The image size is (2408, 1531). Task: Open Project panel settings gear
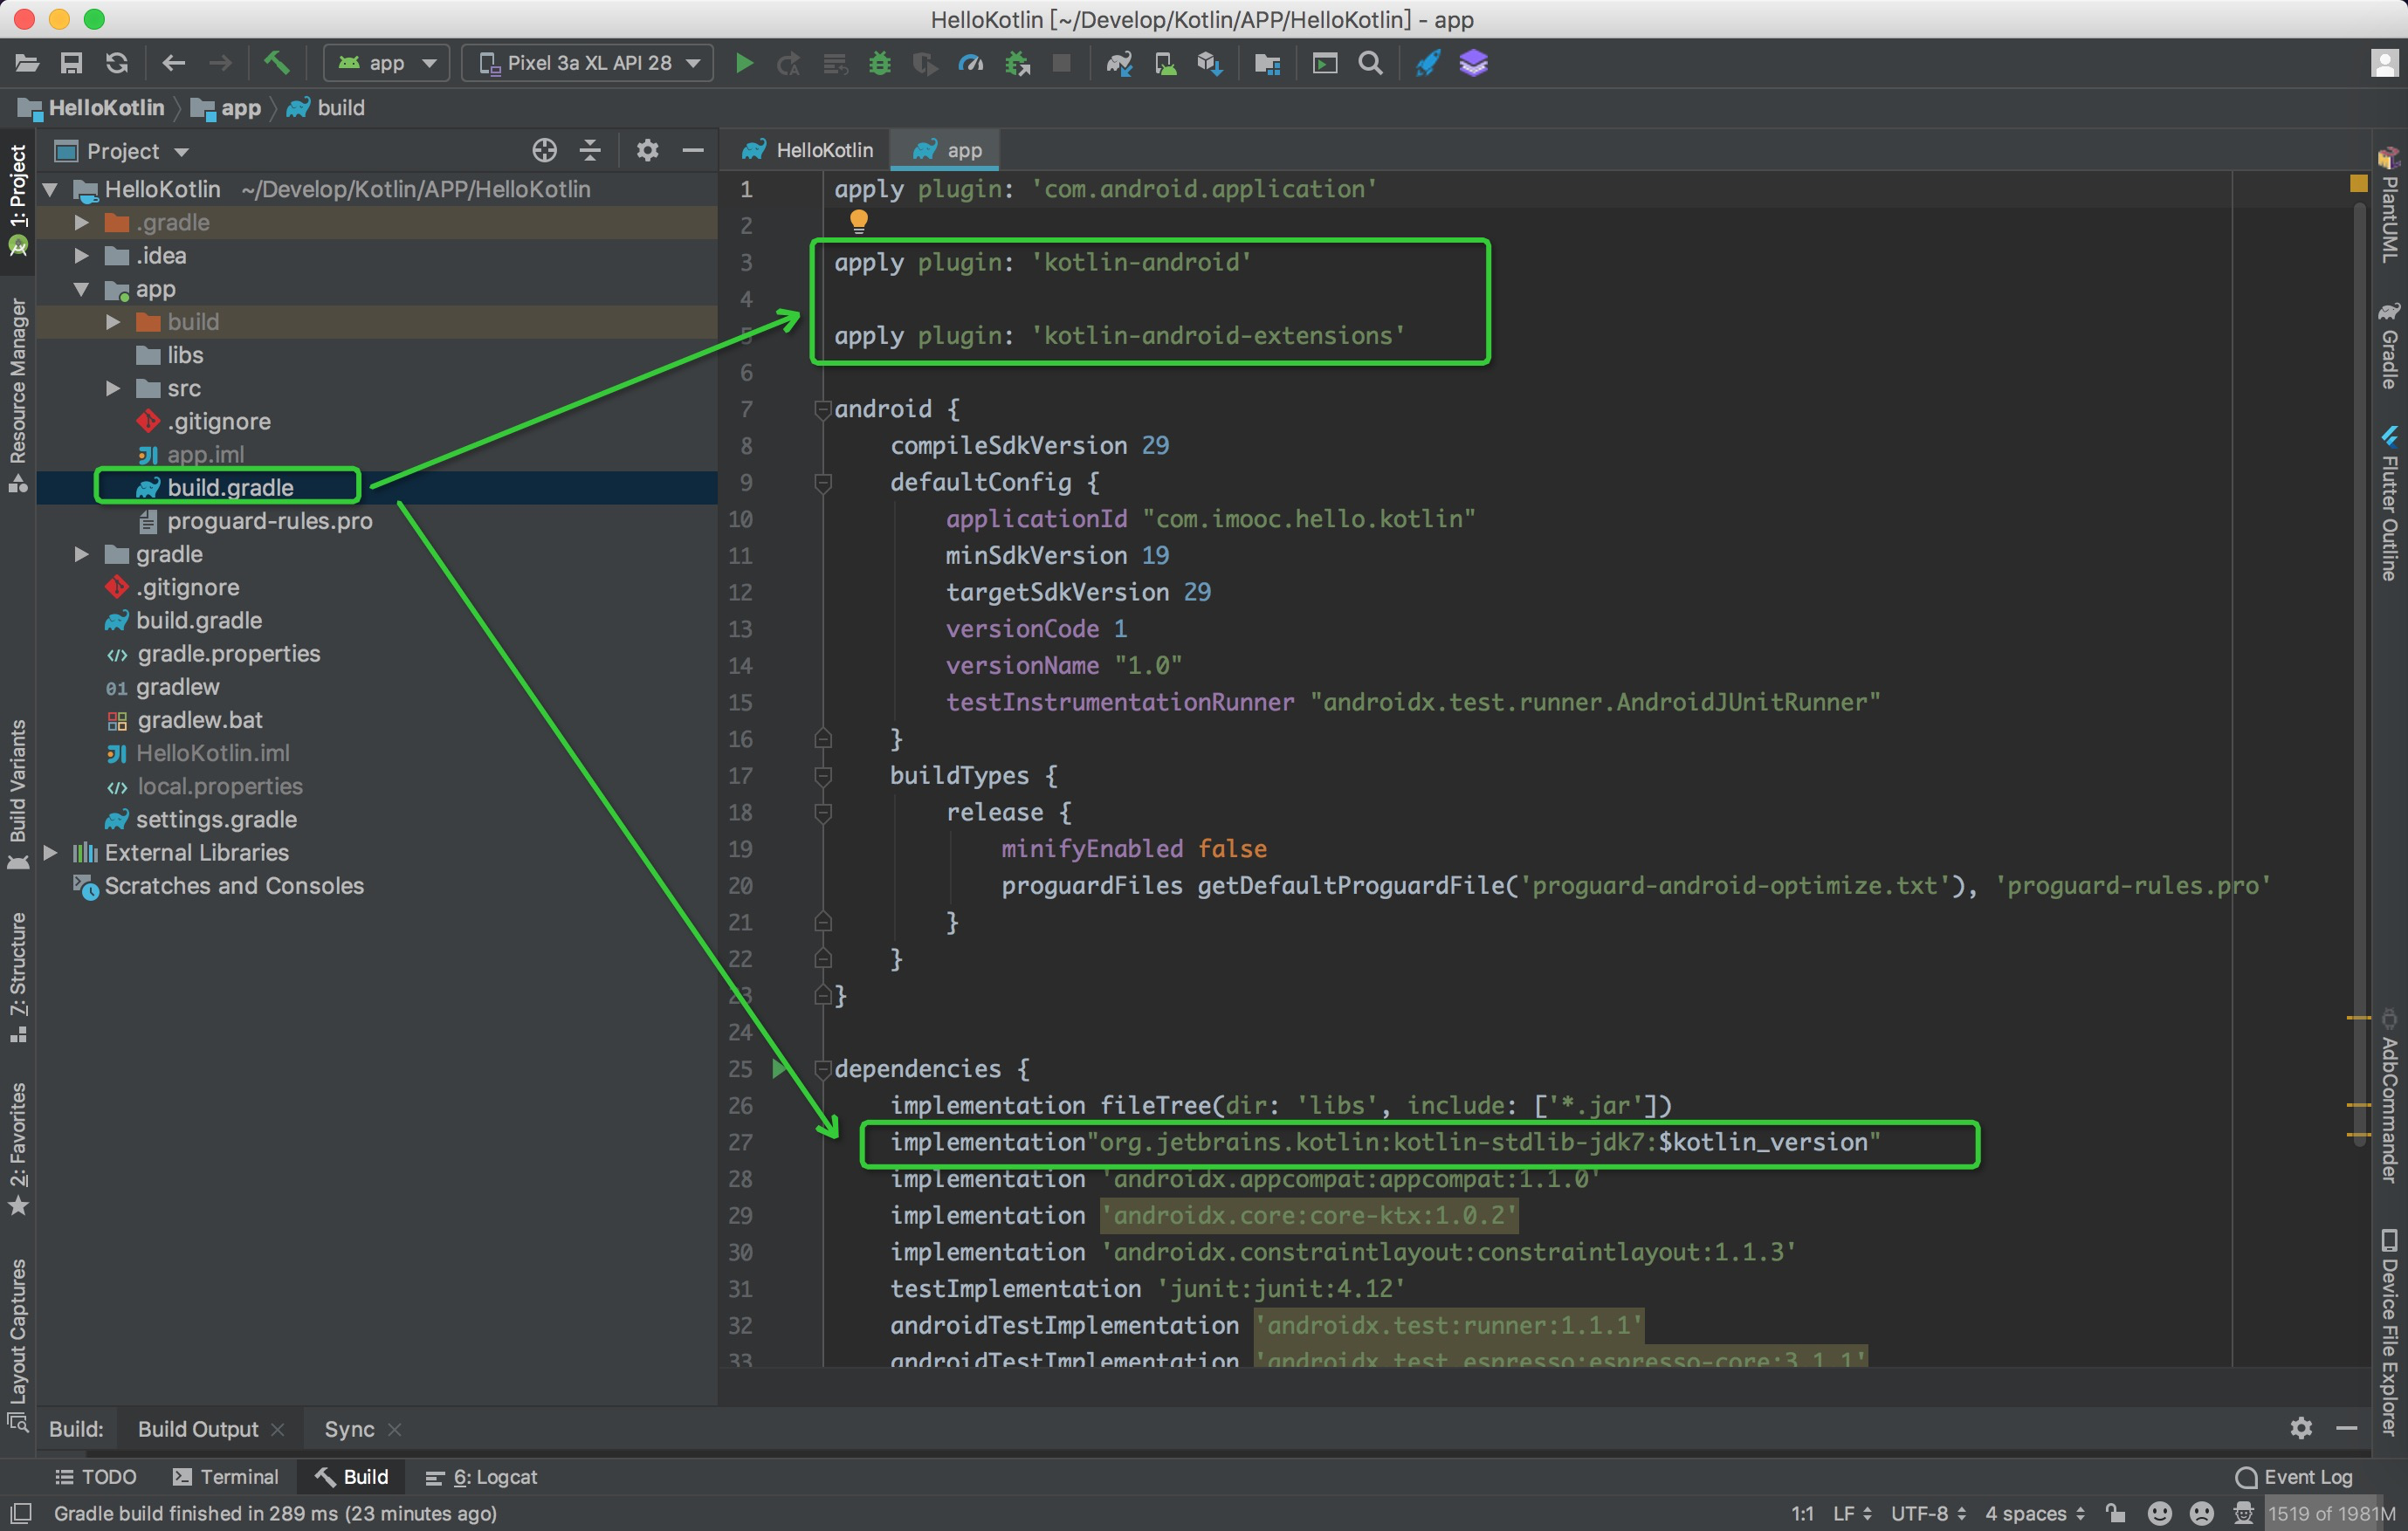pos(648,151)
